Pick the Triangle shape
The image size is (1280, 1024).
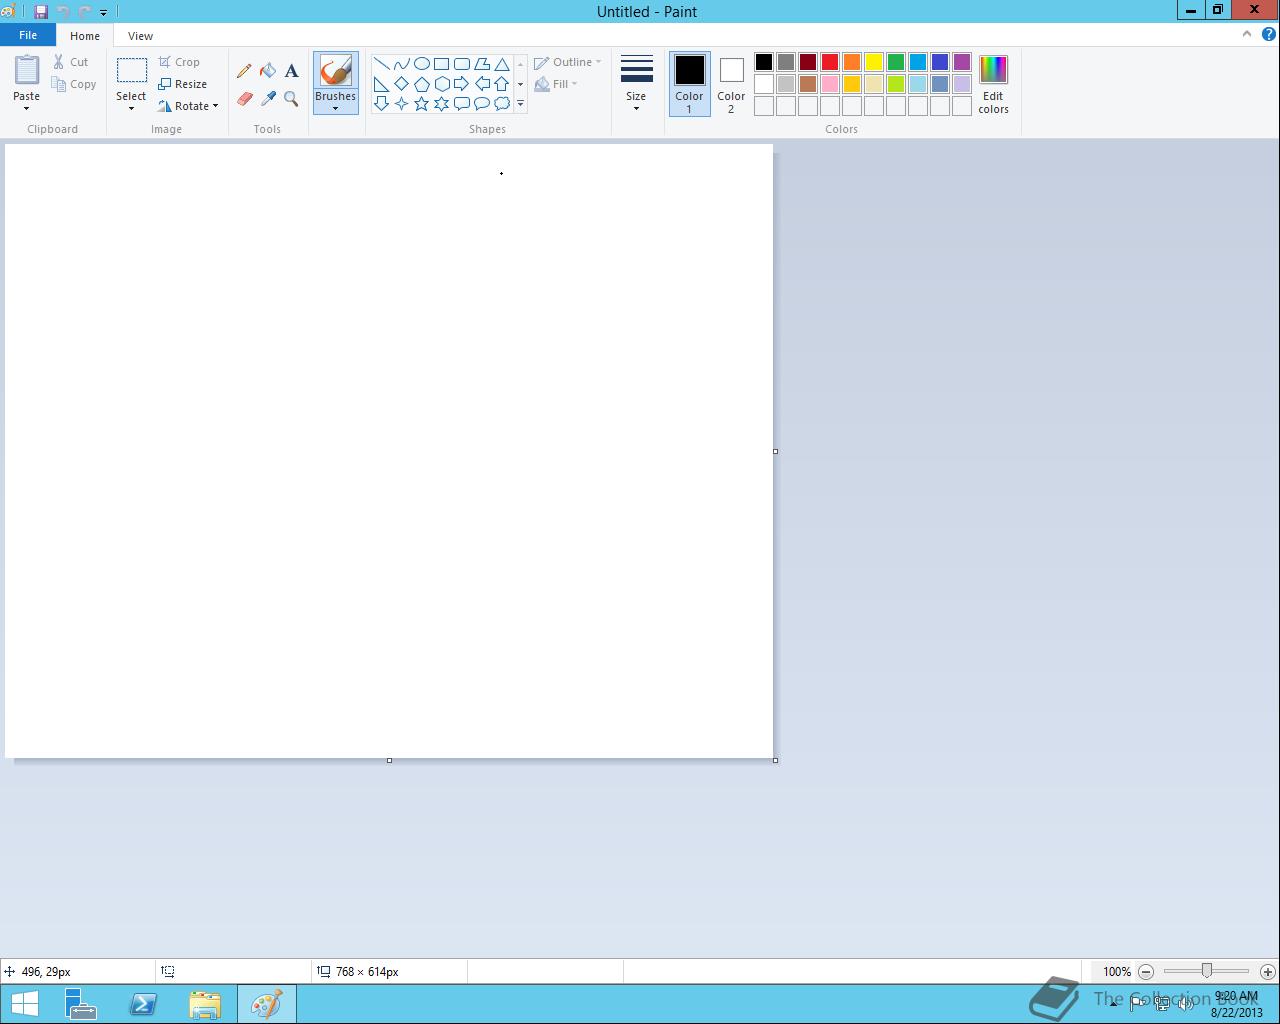(502, 63)
